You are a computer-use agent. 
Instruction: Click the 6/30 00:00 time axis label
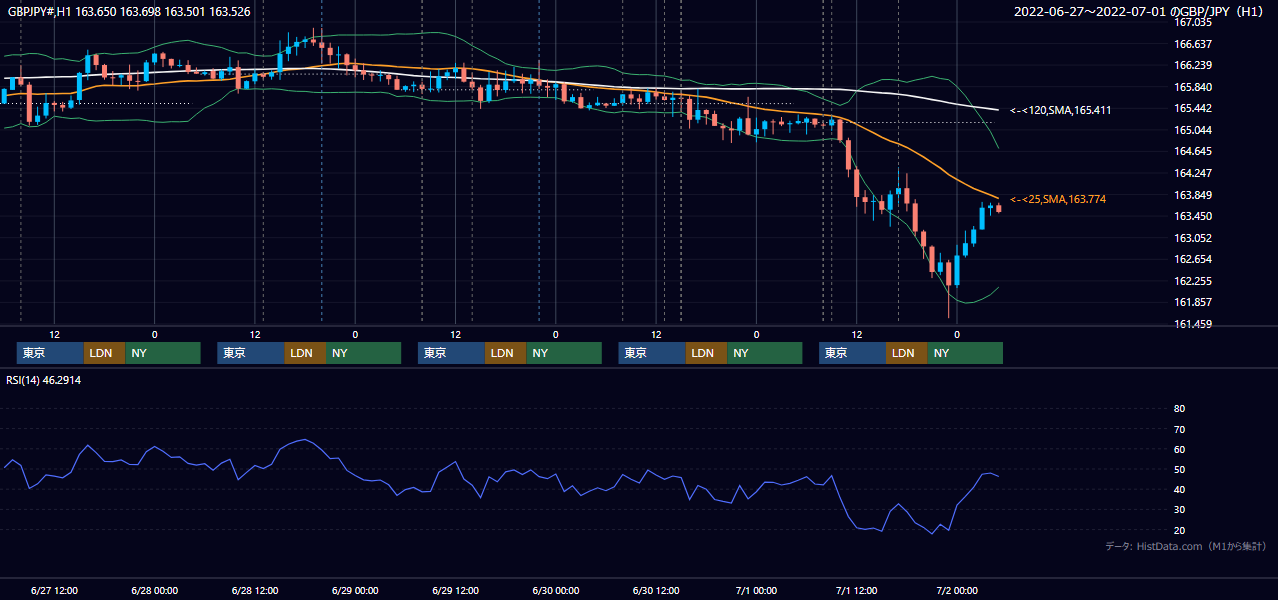click(x=555, y=591)
